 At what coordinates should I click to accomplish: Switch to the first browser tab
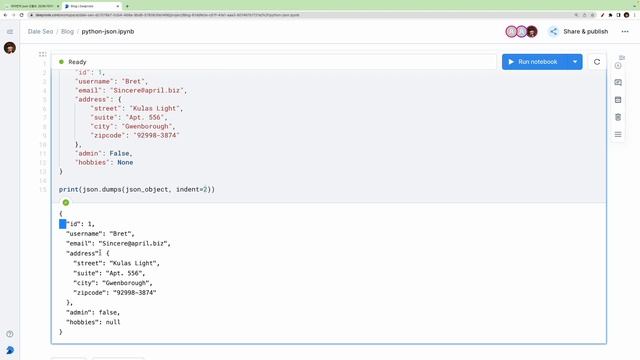click(x=31, y=6)
